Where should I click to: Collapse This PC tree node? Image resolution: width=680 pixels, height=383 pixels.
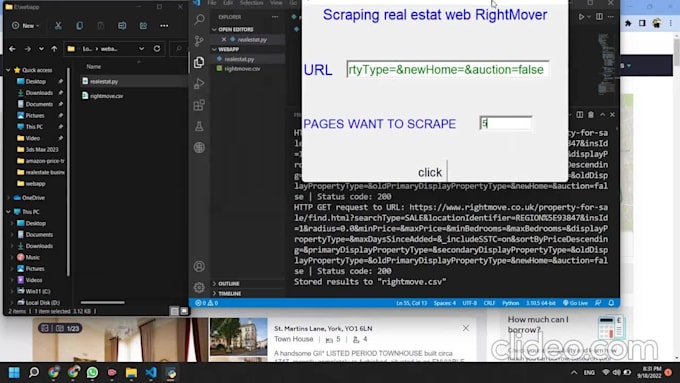click(8, 212)
